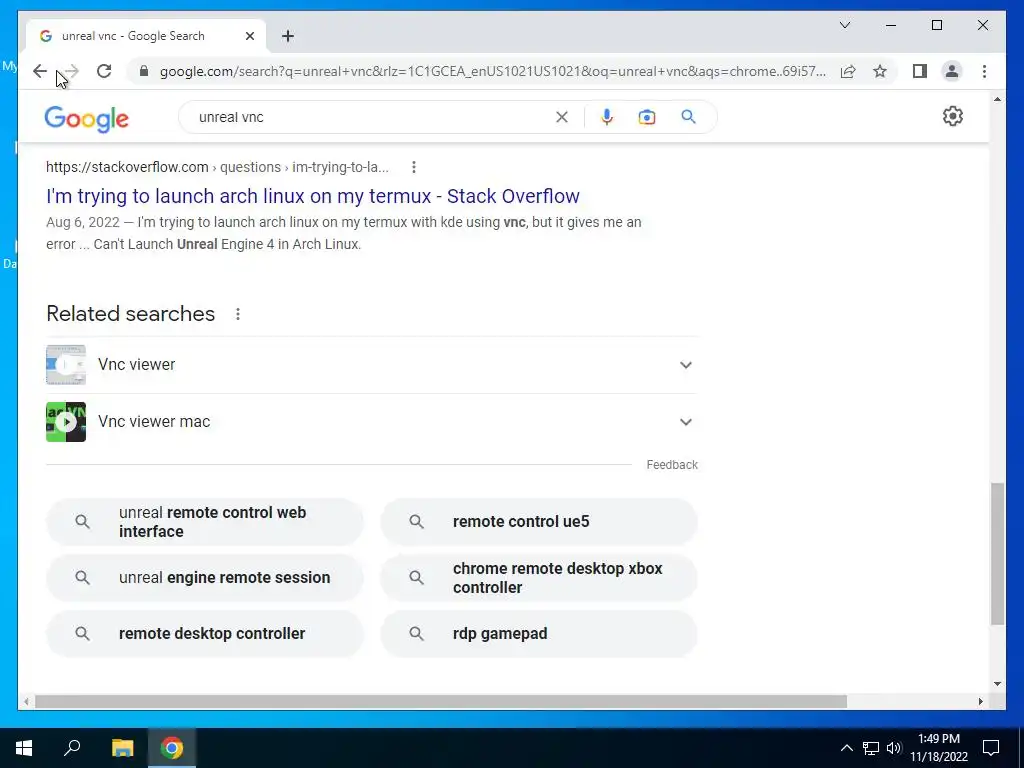1024x768 pixels.
Task: Click the scroll-down arrow of vertical scrollbar
Action: pyautogui.click(x=997, y=684)
